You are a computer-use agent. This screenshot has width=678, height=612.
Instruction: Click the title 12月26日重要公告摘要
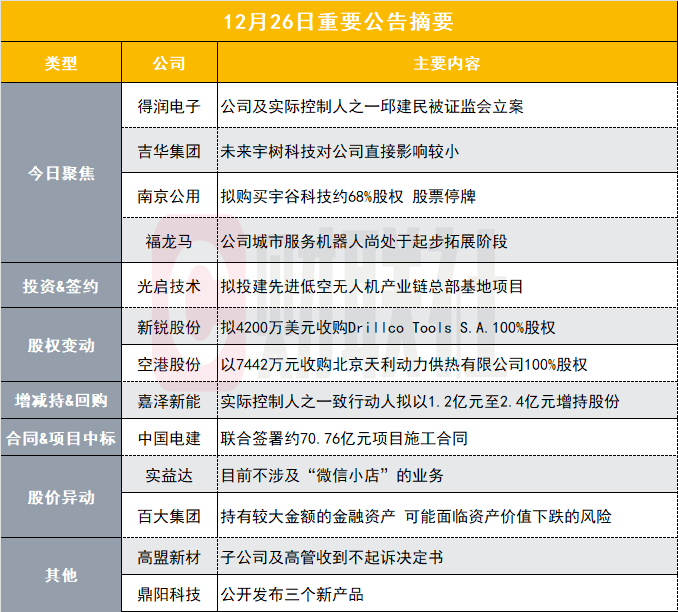[338, 22]
